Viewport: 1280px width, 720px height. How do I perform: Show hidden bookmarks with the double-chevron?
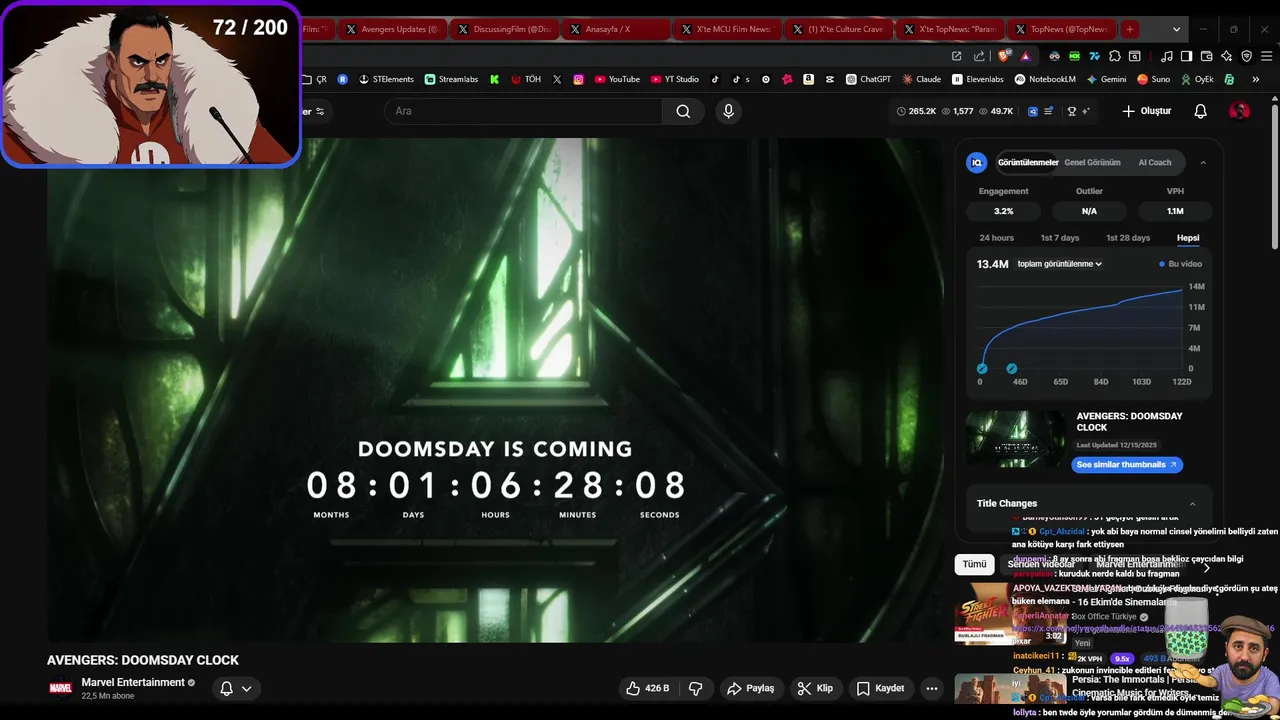(1258, 79)
